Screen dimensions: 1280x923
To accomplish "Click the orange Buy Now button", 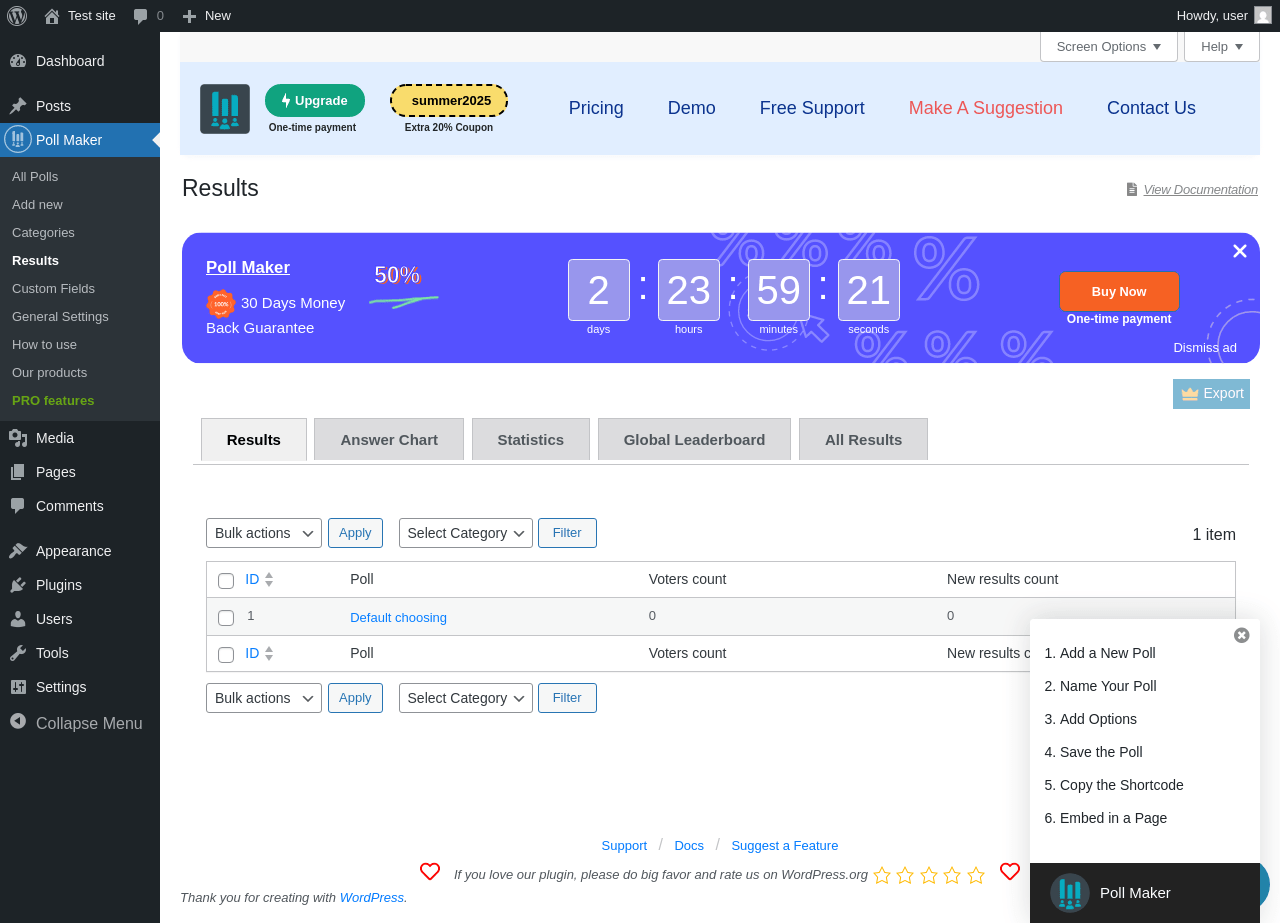I will tap(1119, 291).
